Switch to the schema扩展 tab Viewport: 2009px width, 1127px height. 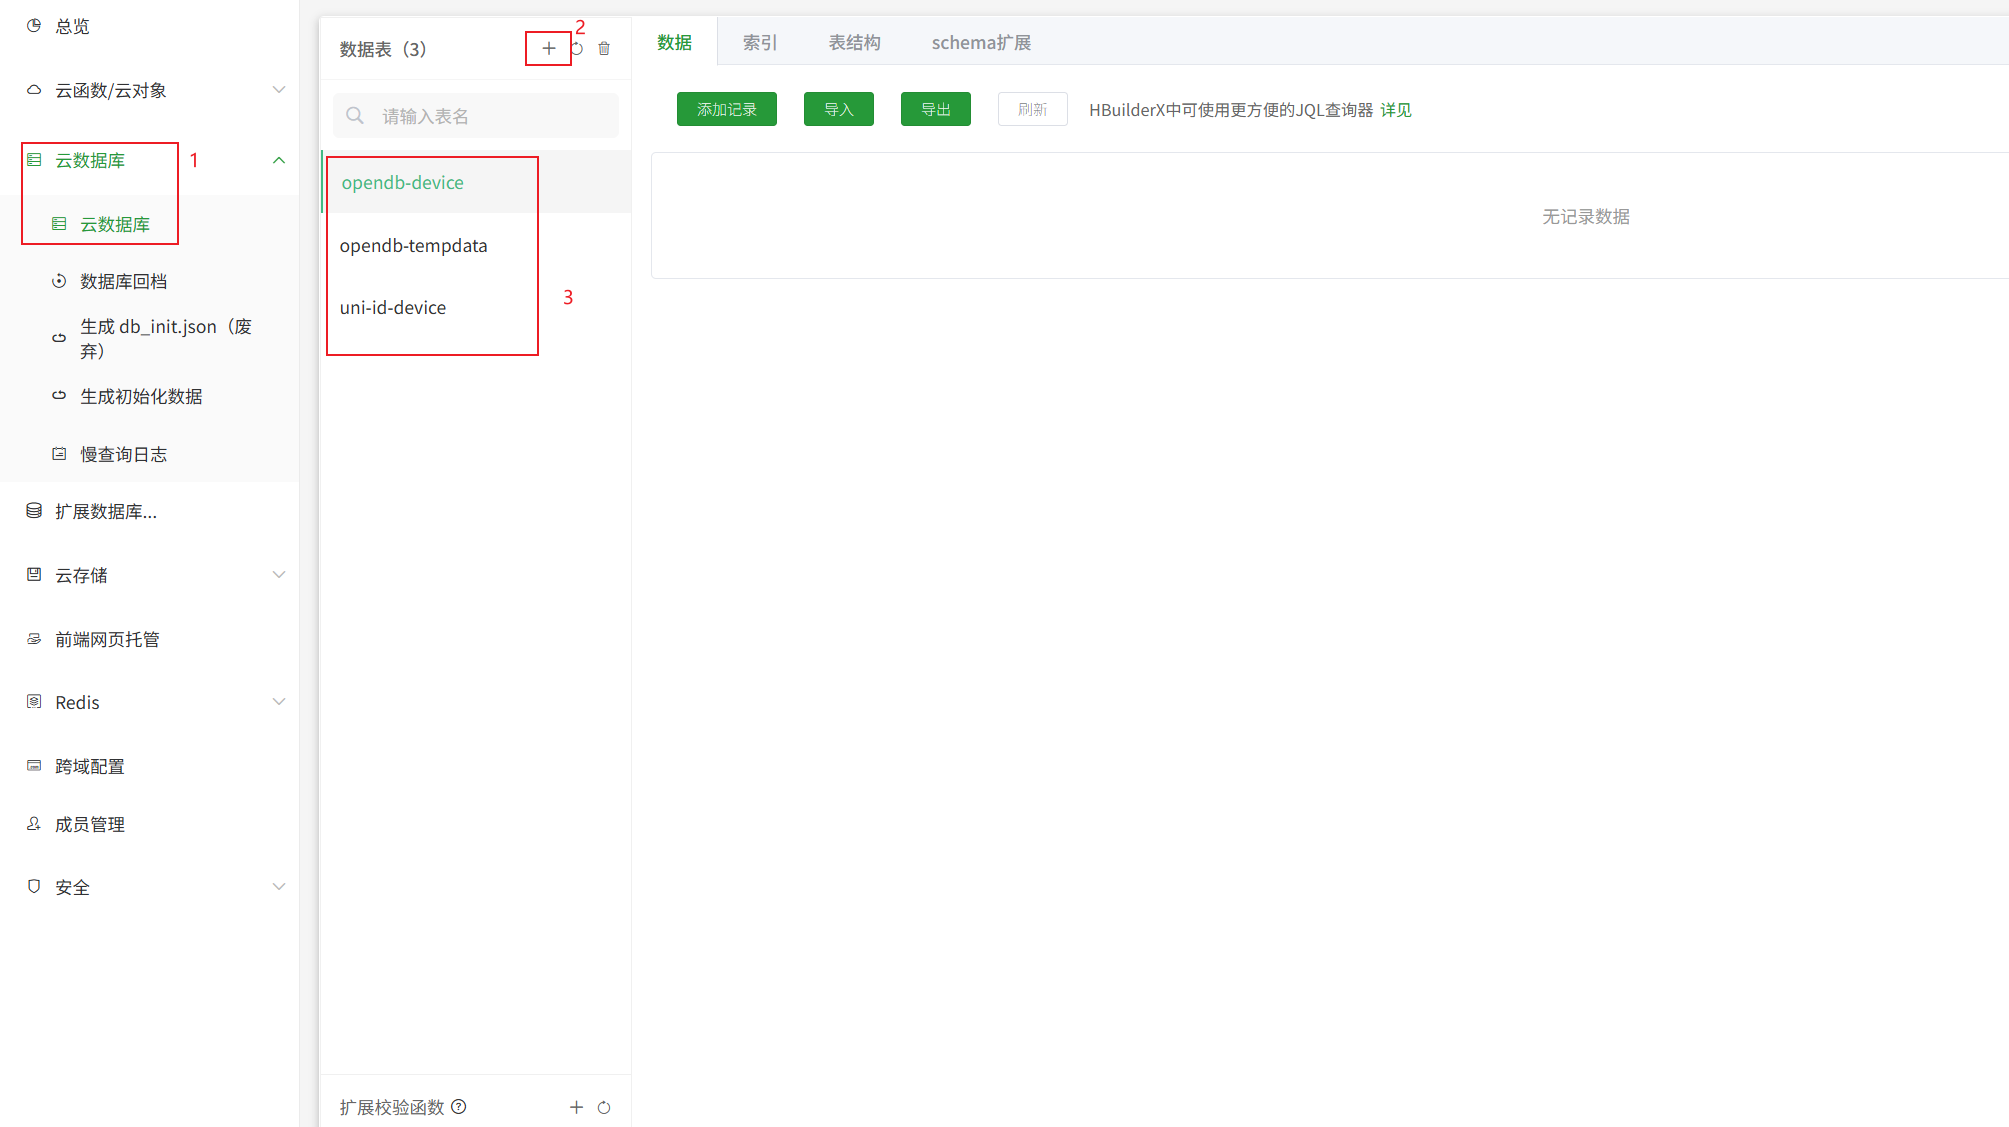[x=981, y=42]
